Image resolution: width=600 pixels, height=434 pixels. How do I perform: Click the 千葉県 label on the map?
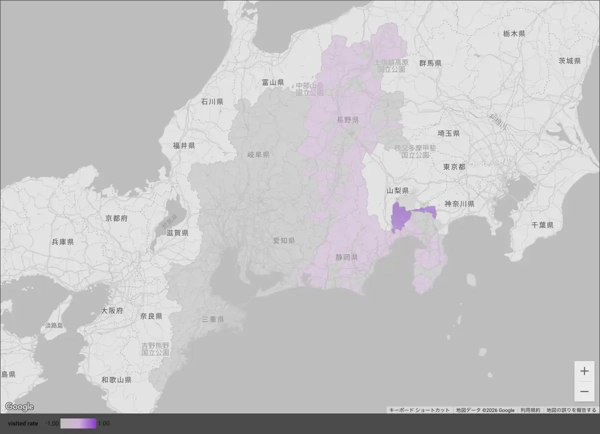pos(542,225)
